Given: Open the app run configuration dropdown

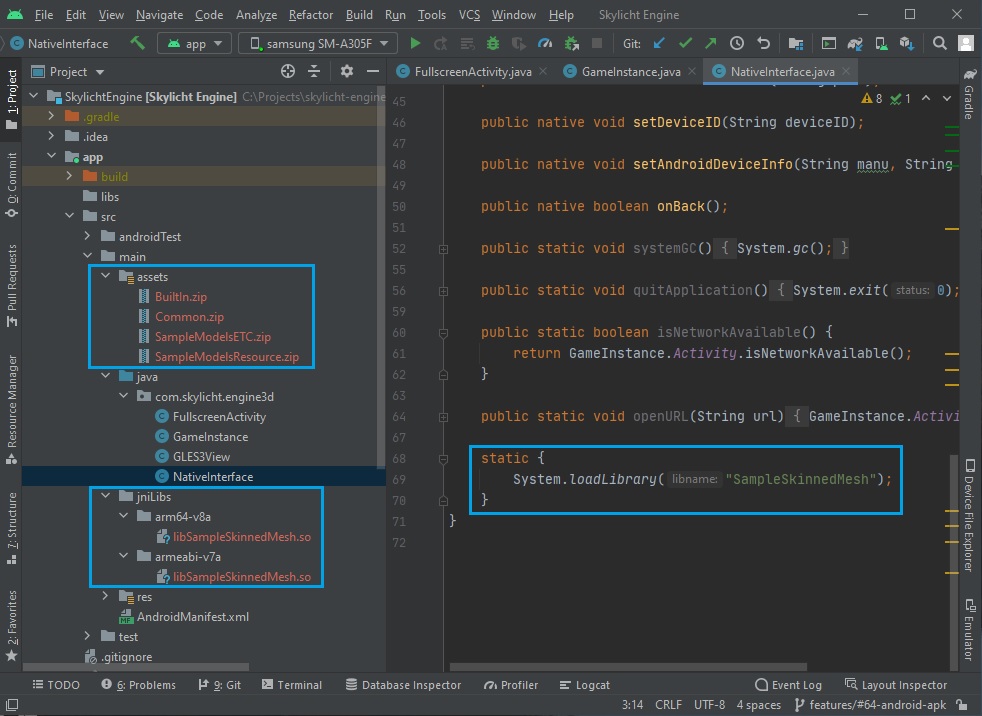Looking at the screenshot, I should (195, 43).
